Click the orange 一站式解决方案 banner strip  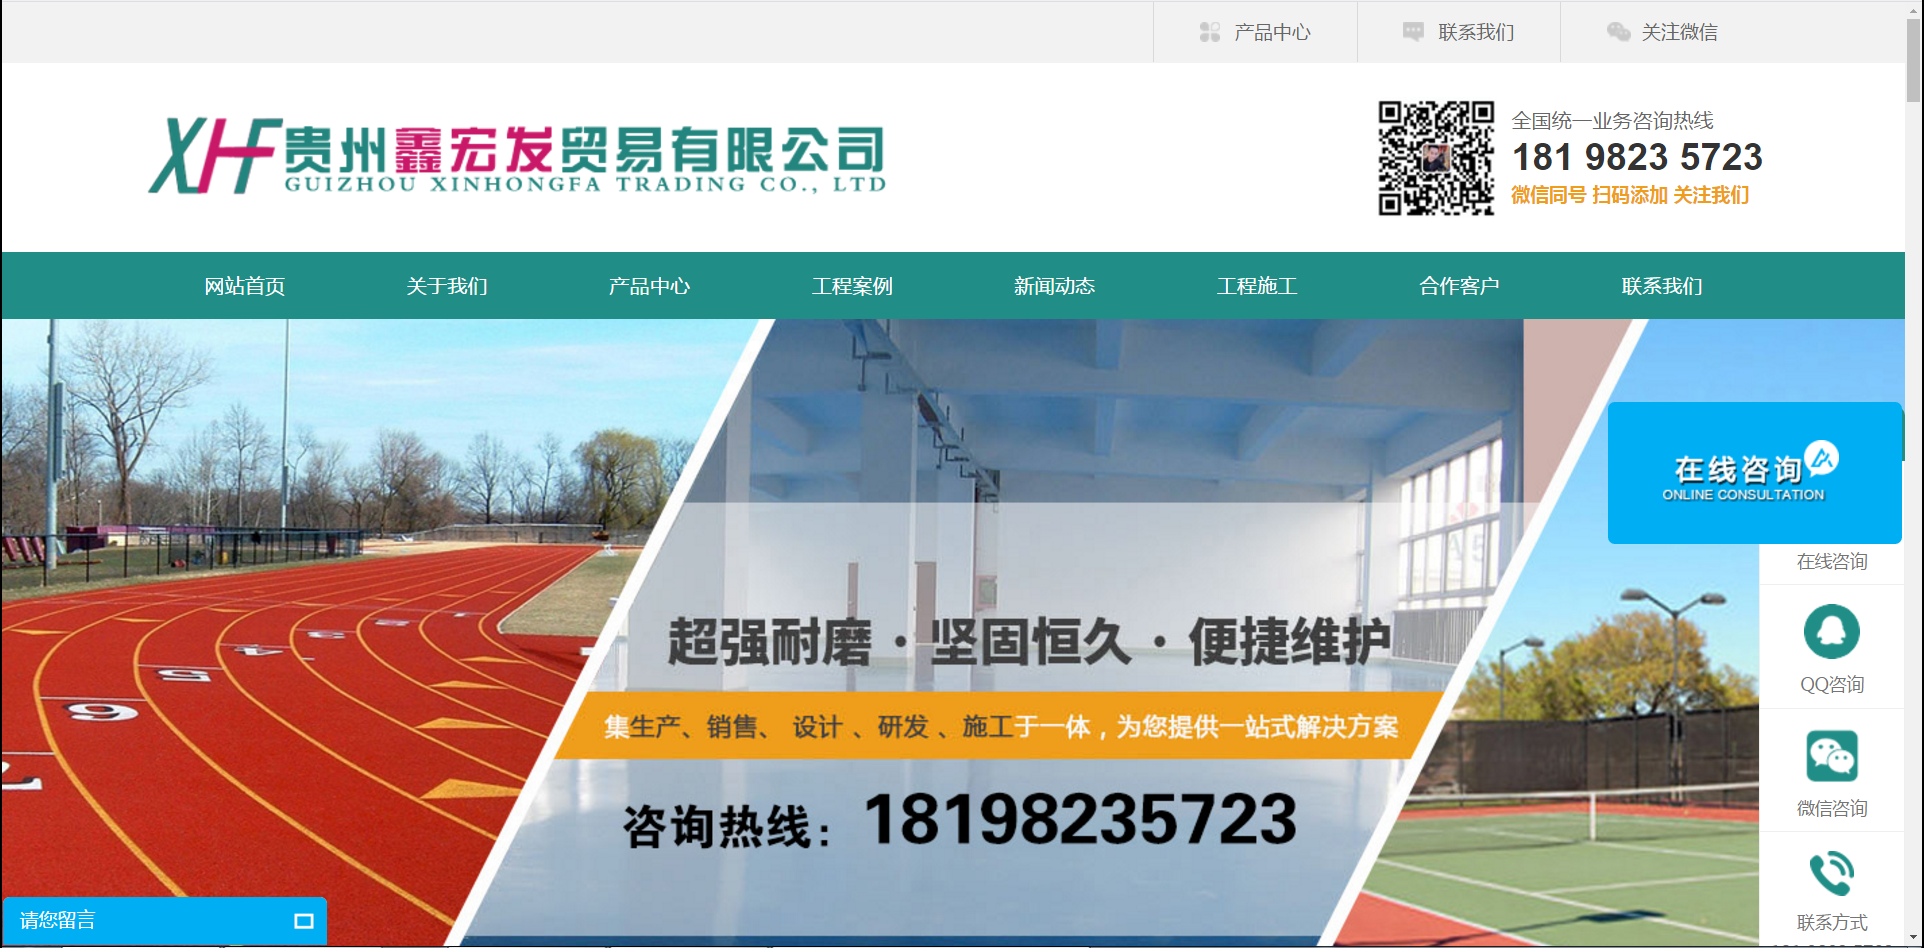tap(1000, 726)
